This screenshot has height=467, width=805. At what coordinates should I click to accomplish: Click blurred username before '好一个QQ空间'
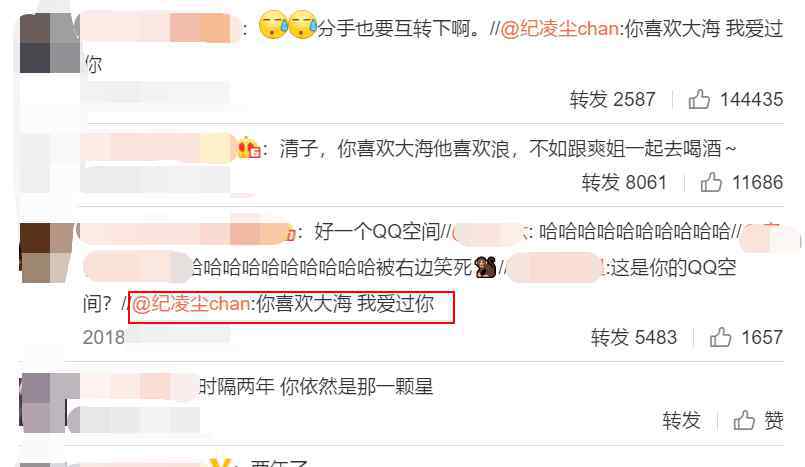[185, 231]
